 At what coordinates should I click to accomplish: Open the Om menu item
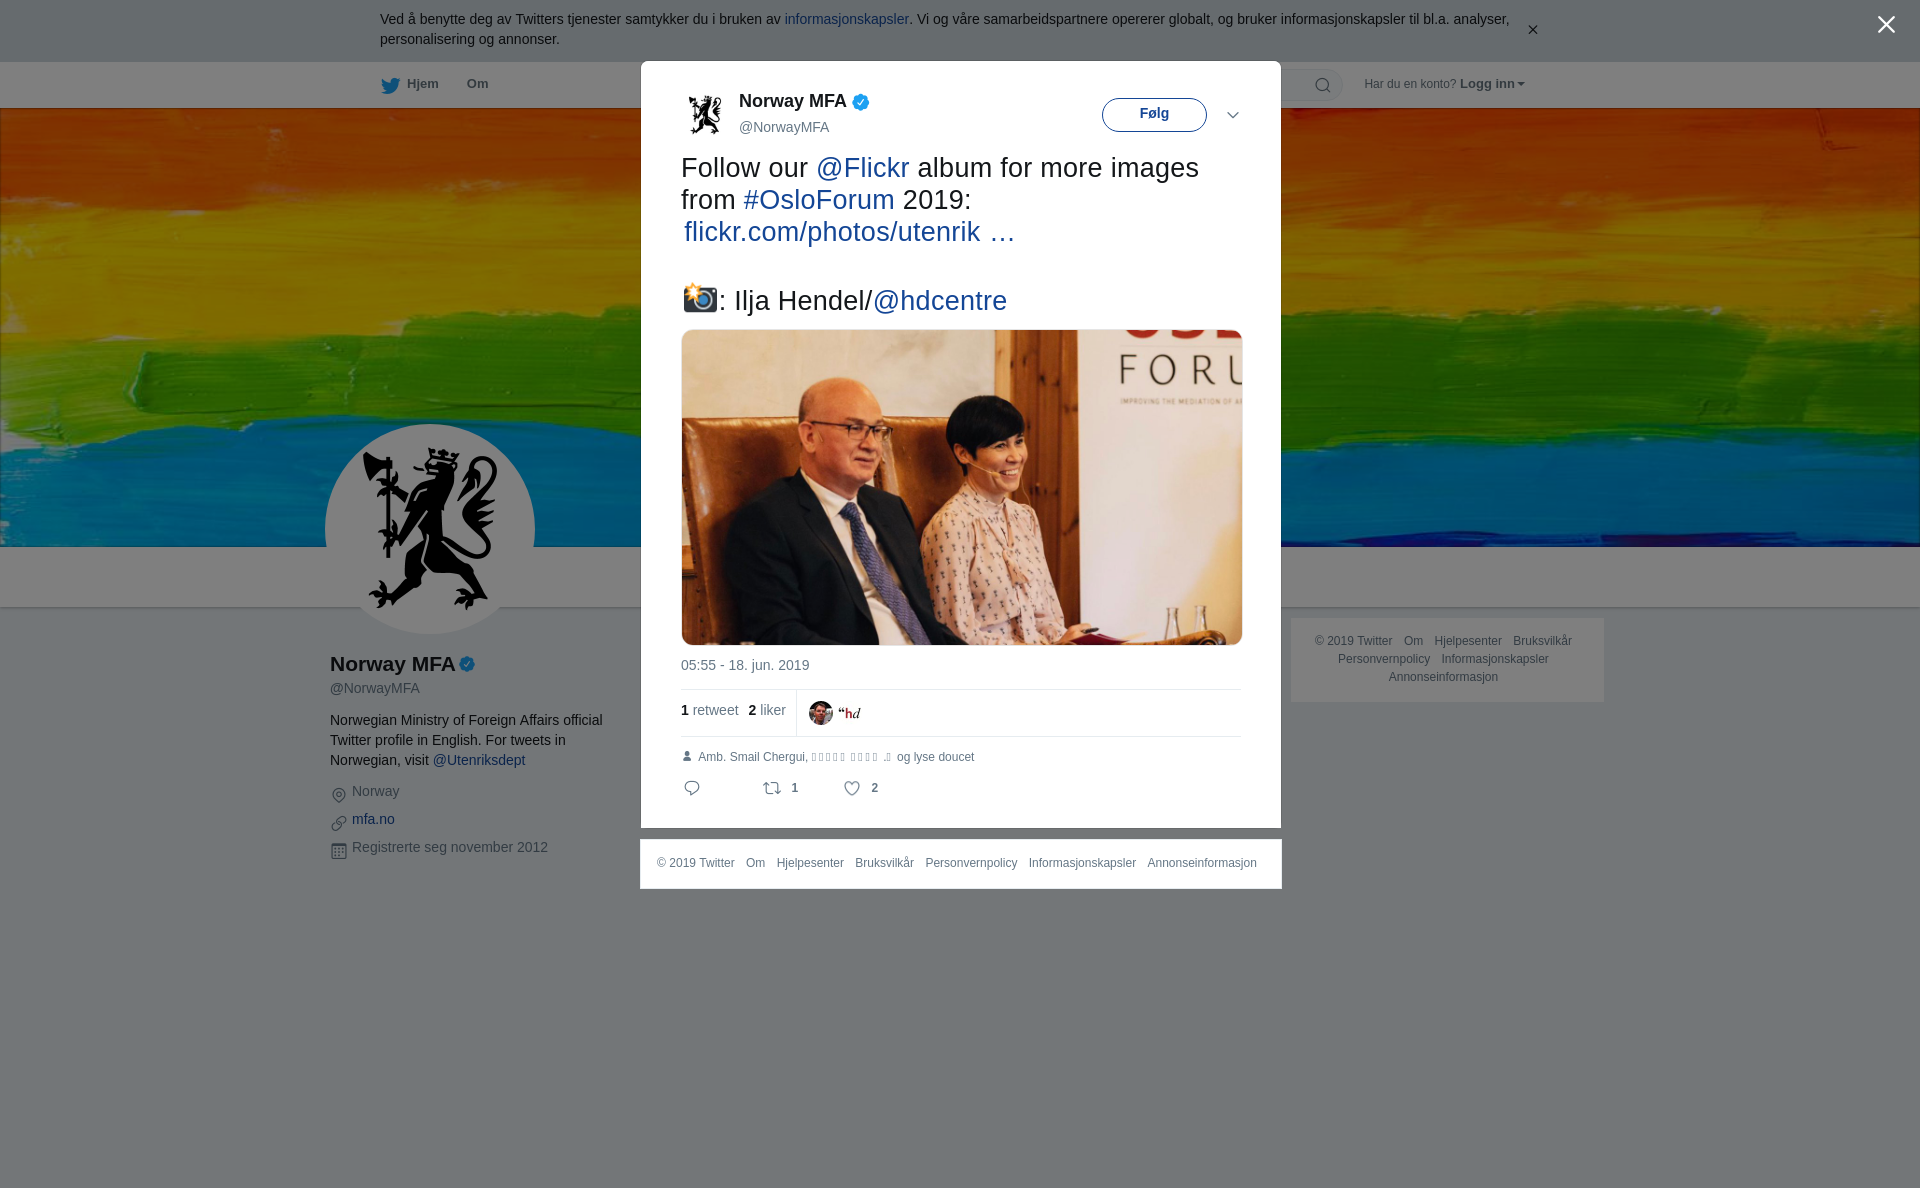(x=477, y=84)
